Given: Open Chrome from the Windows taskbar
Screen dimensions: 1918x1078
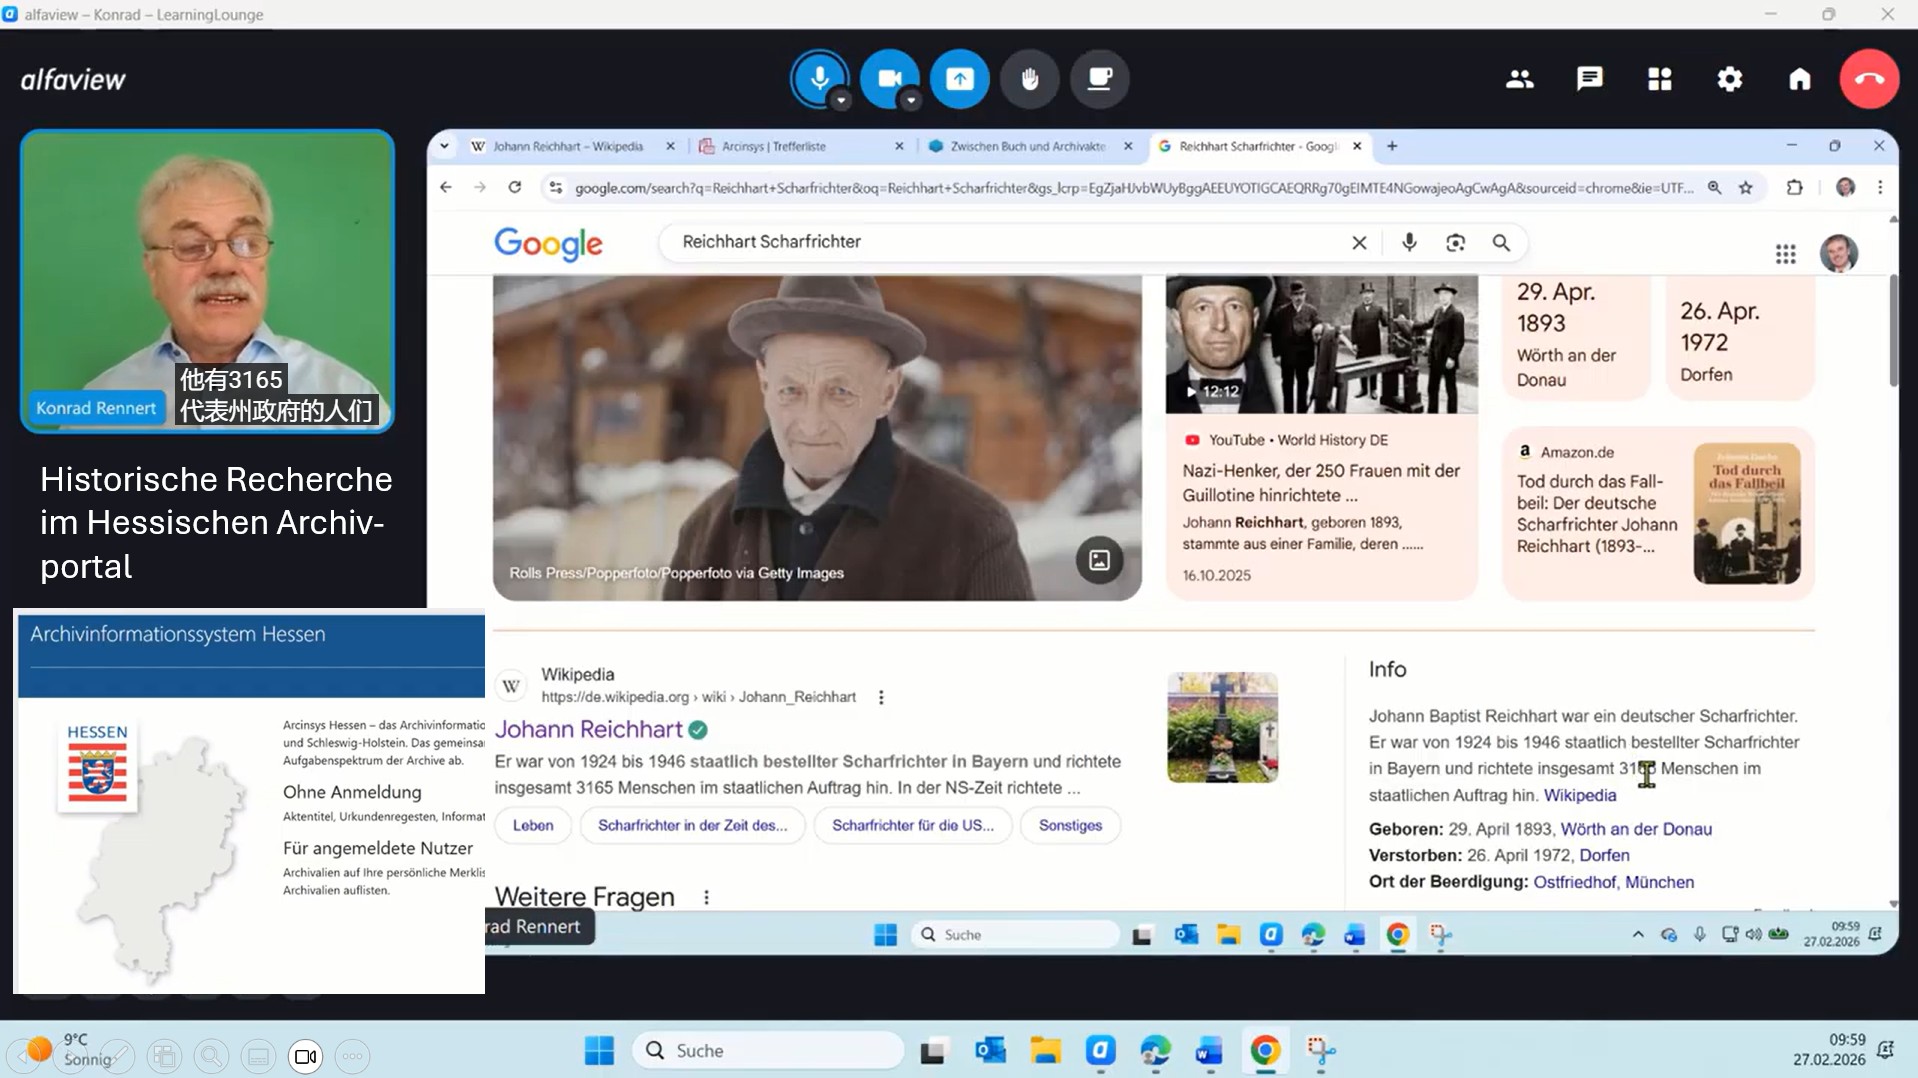Looking at the screenshot, I should pyautogui.click(x=1264, y=1050).
